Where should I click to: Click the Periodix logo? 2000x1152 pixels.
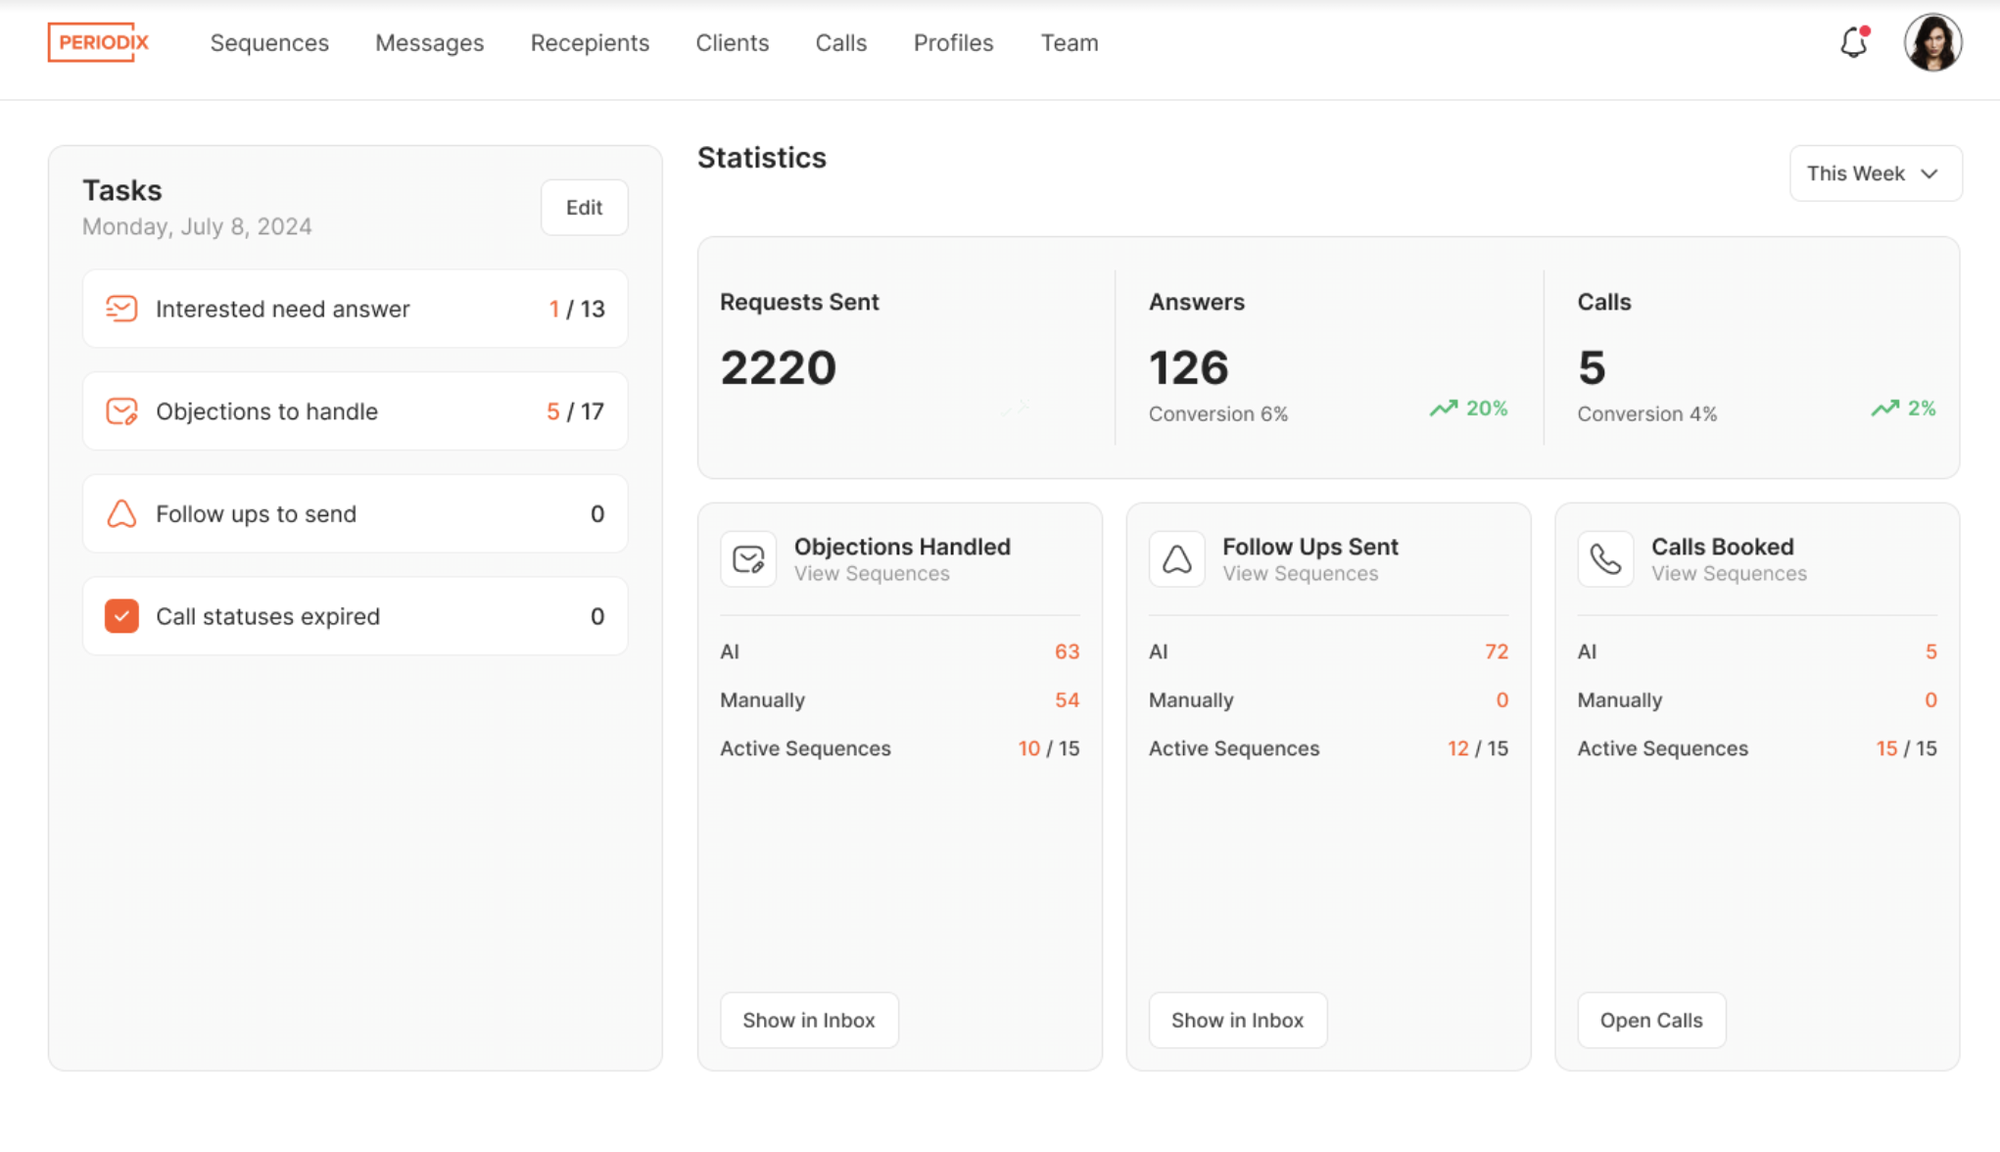[99, 42]
